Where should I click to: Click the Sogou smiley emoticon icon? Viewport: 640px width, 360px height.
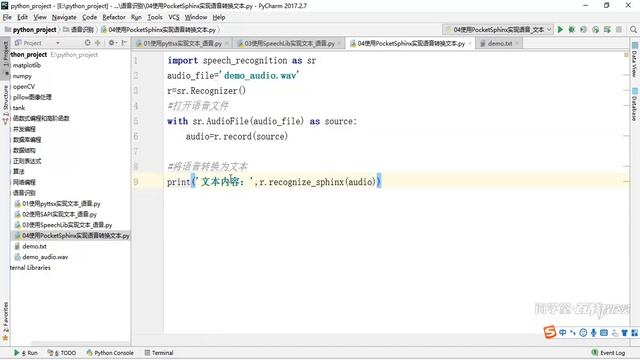[x=583, y=333]
